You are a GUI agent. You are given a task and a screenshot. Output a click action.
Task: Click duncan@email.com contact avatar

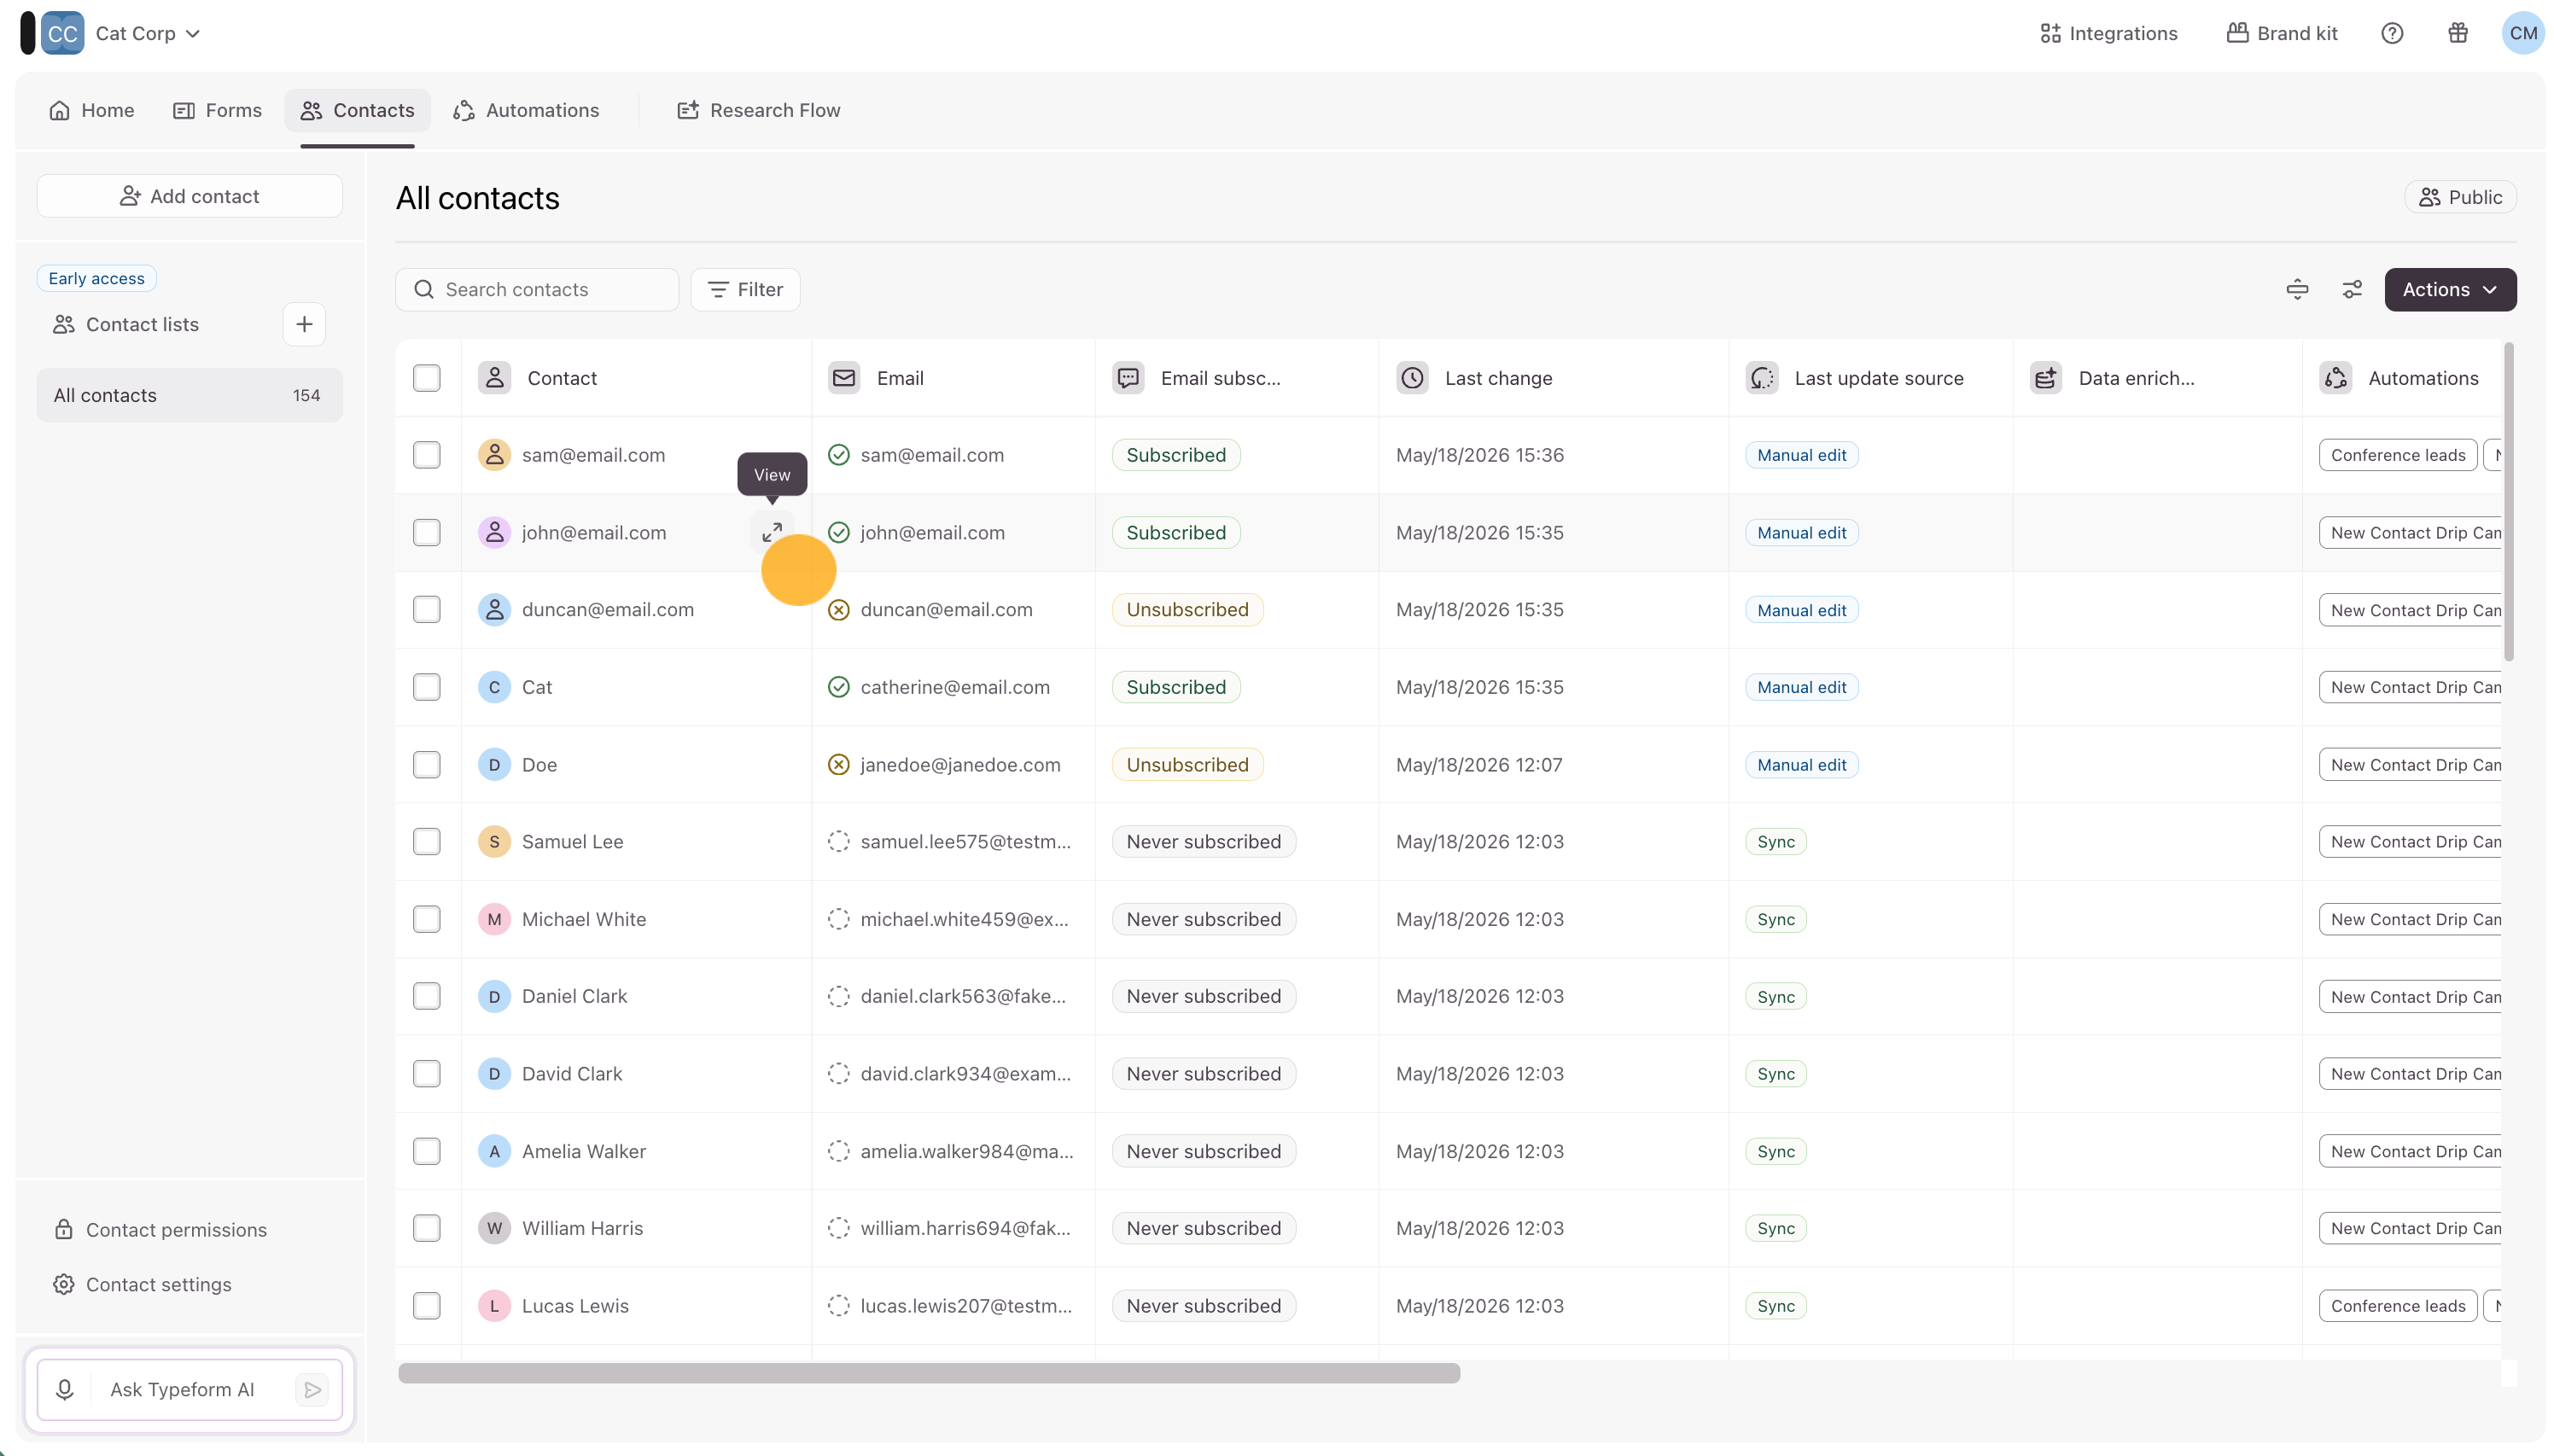click(x=494, y=609)
